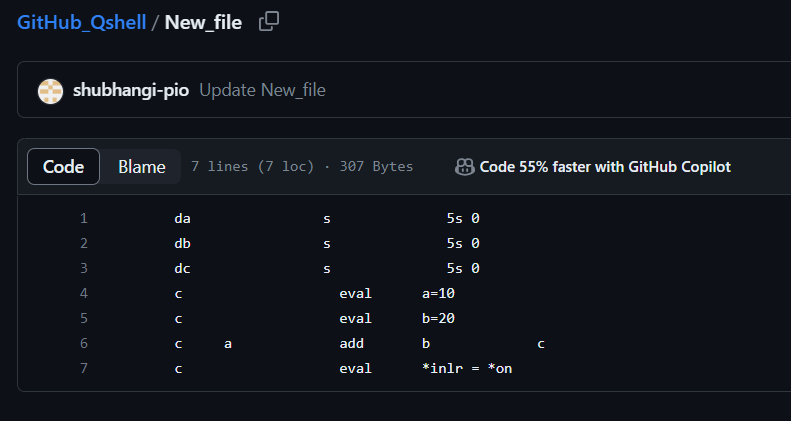The height and width of the screenshot is (421, 791).
Task: Open the "Update New_file" commit message
Action: click(x=262, y=90)
